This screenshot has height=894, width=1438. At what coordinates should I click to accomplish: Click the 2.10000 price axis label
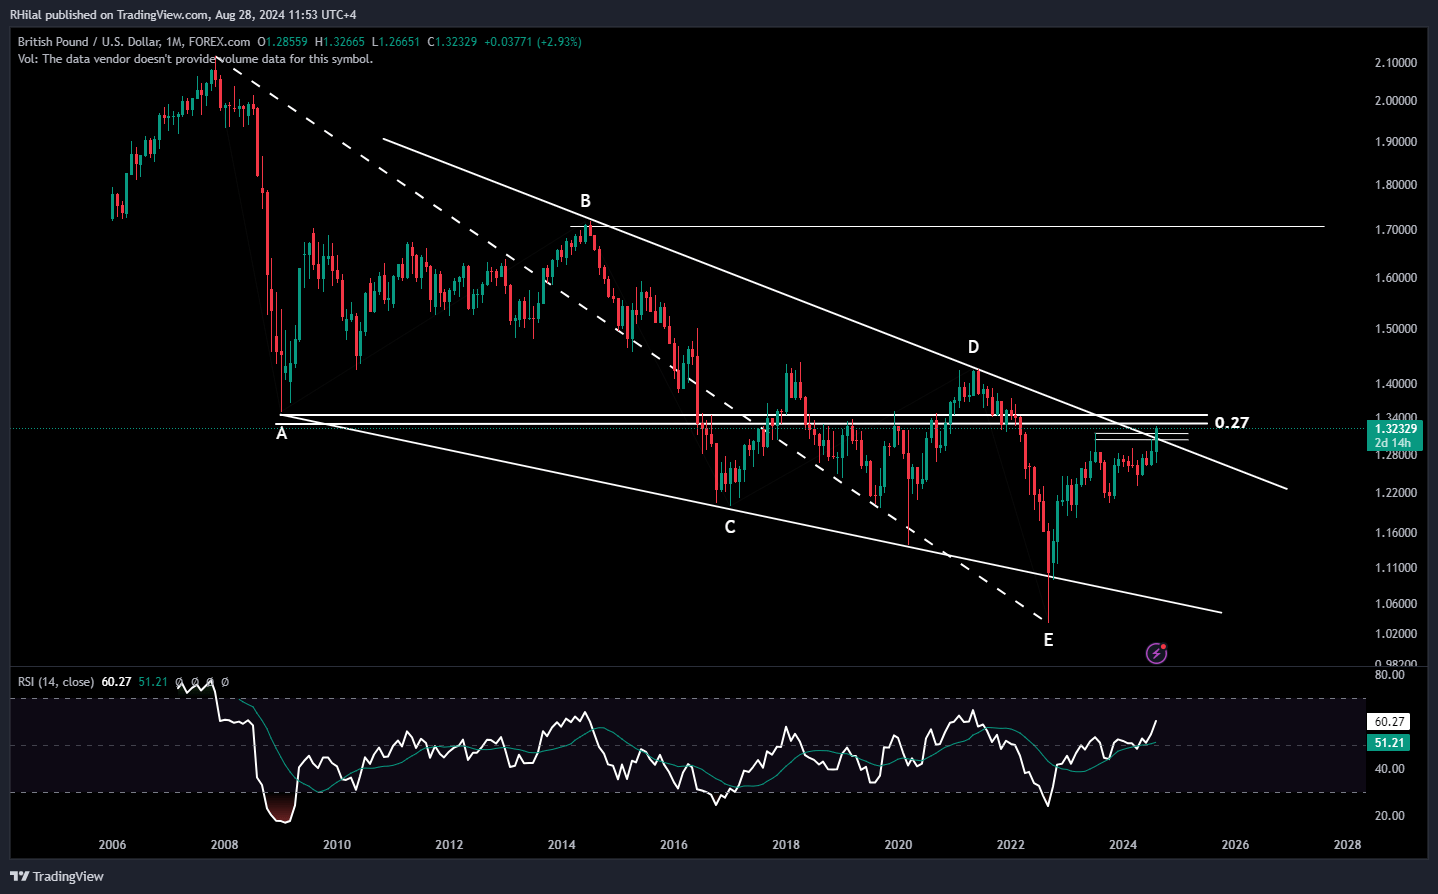pyautogui.click(x=1396, y=63)
